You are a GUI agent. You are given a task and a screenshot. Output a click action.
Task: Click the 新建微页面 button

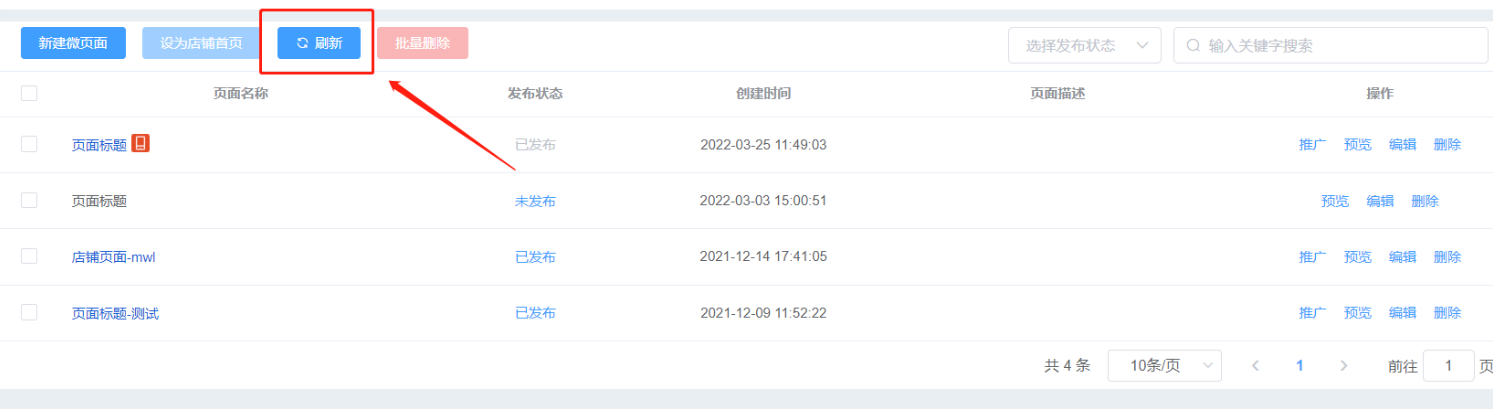coord(73,43)
